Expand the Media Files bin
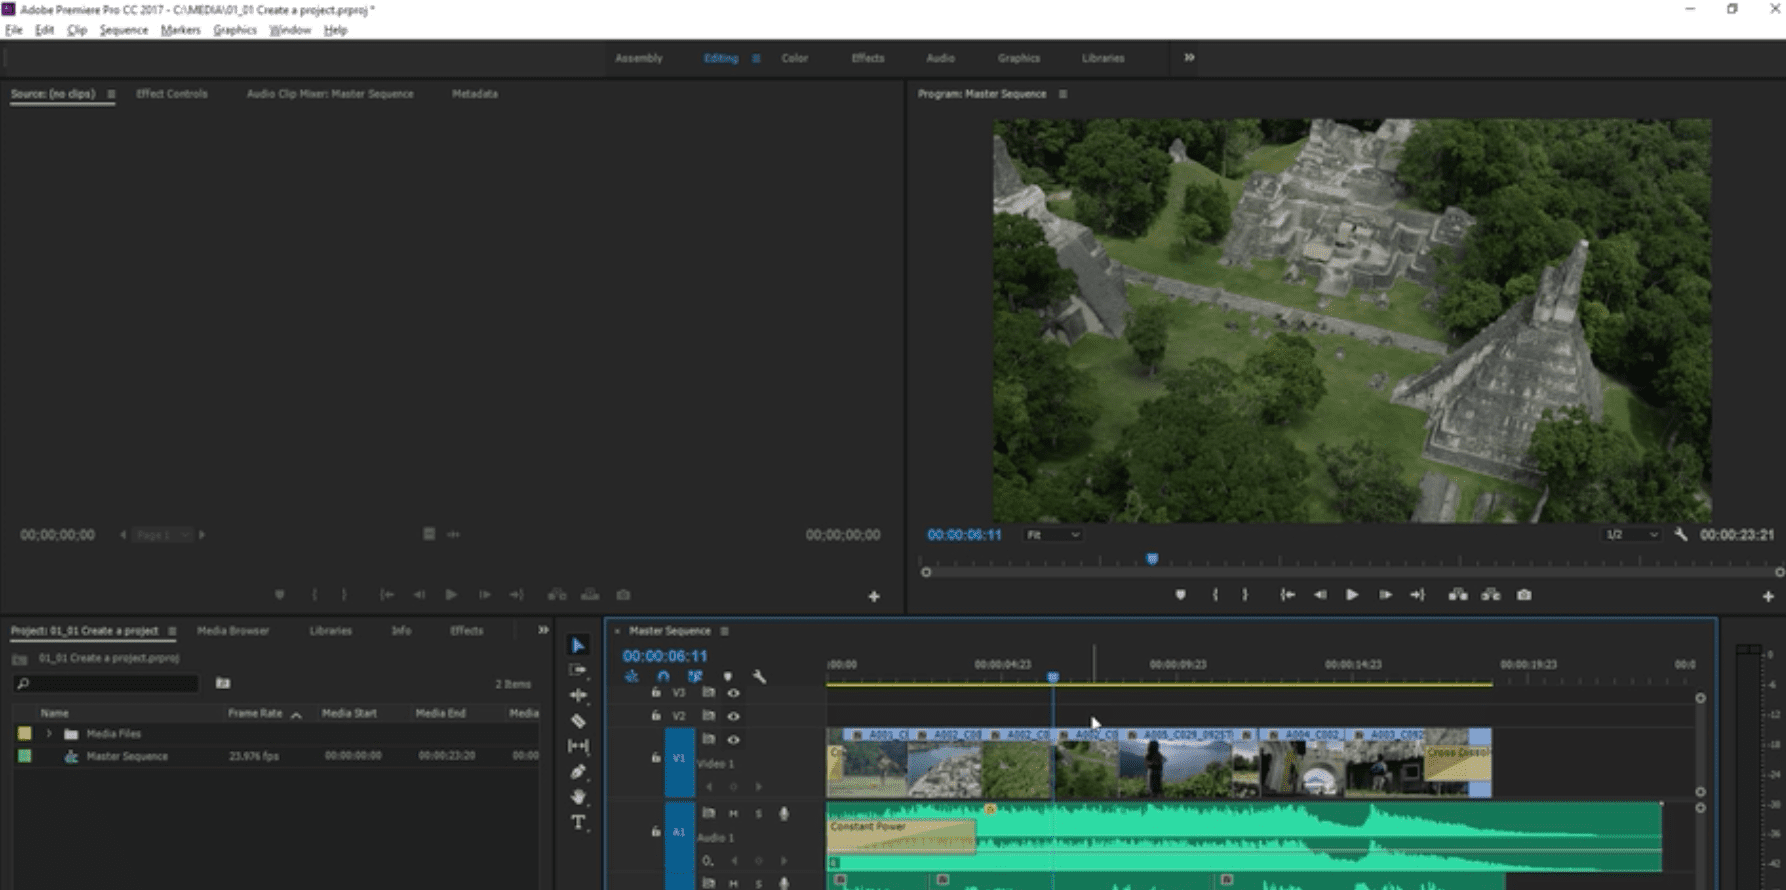This screenshot has width=1786, height=890. point(49,734)
